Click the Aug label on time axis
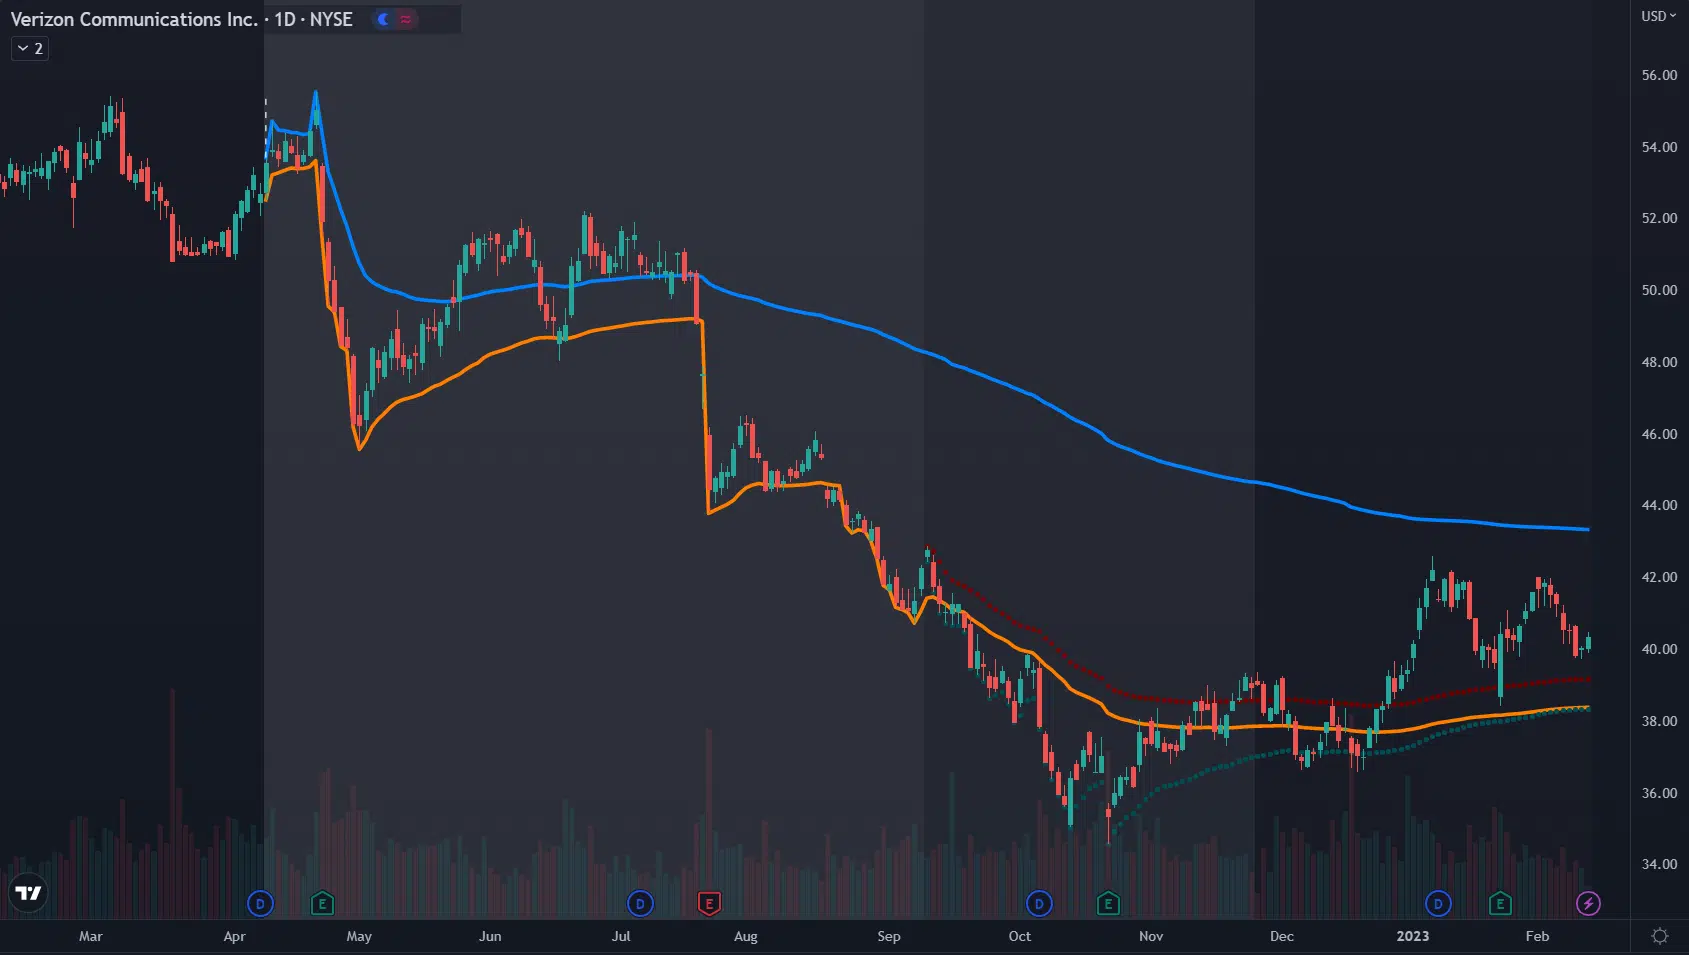The width and height of the screenshot is (1689, 955). click(746, 936)
